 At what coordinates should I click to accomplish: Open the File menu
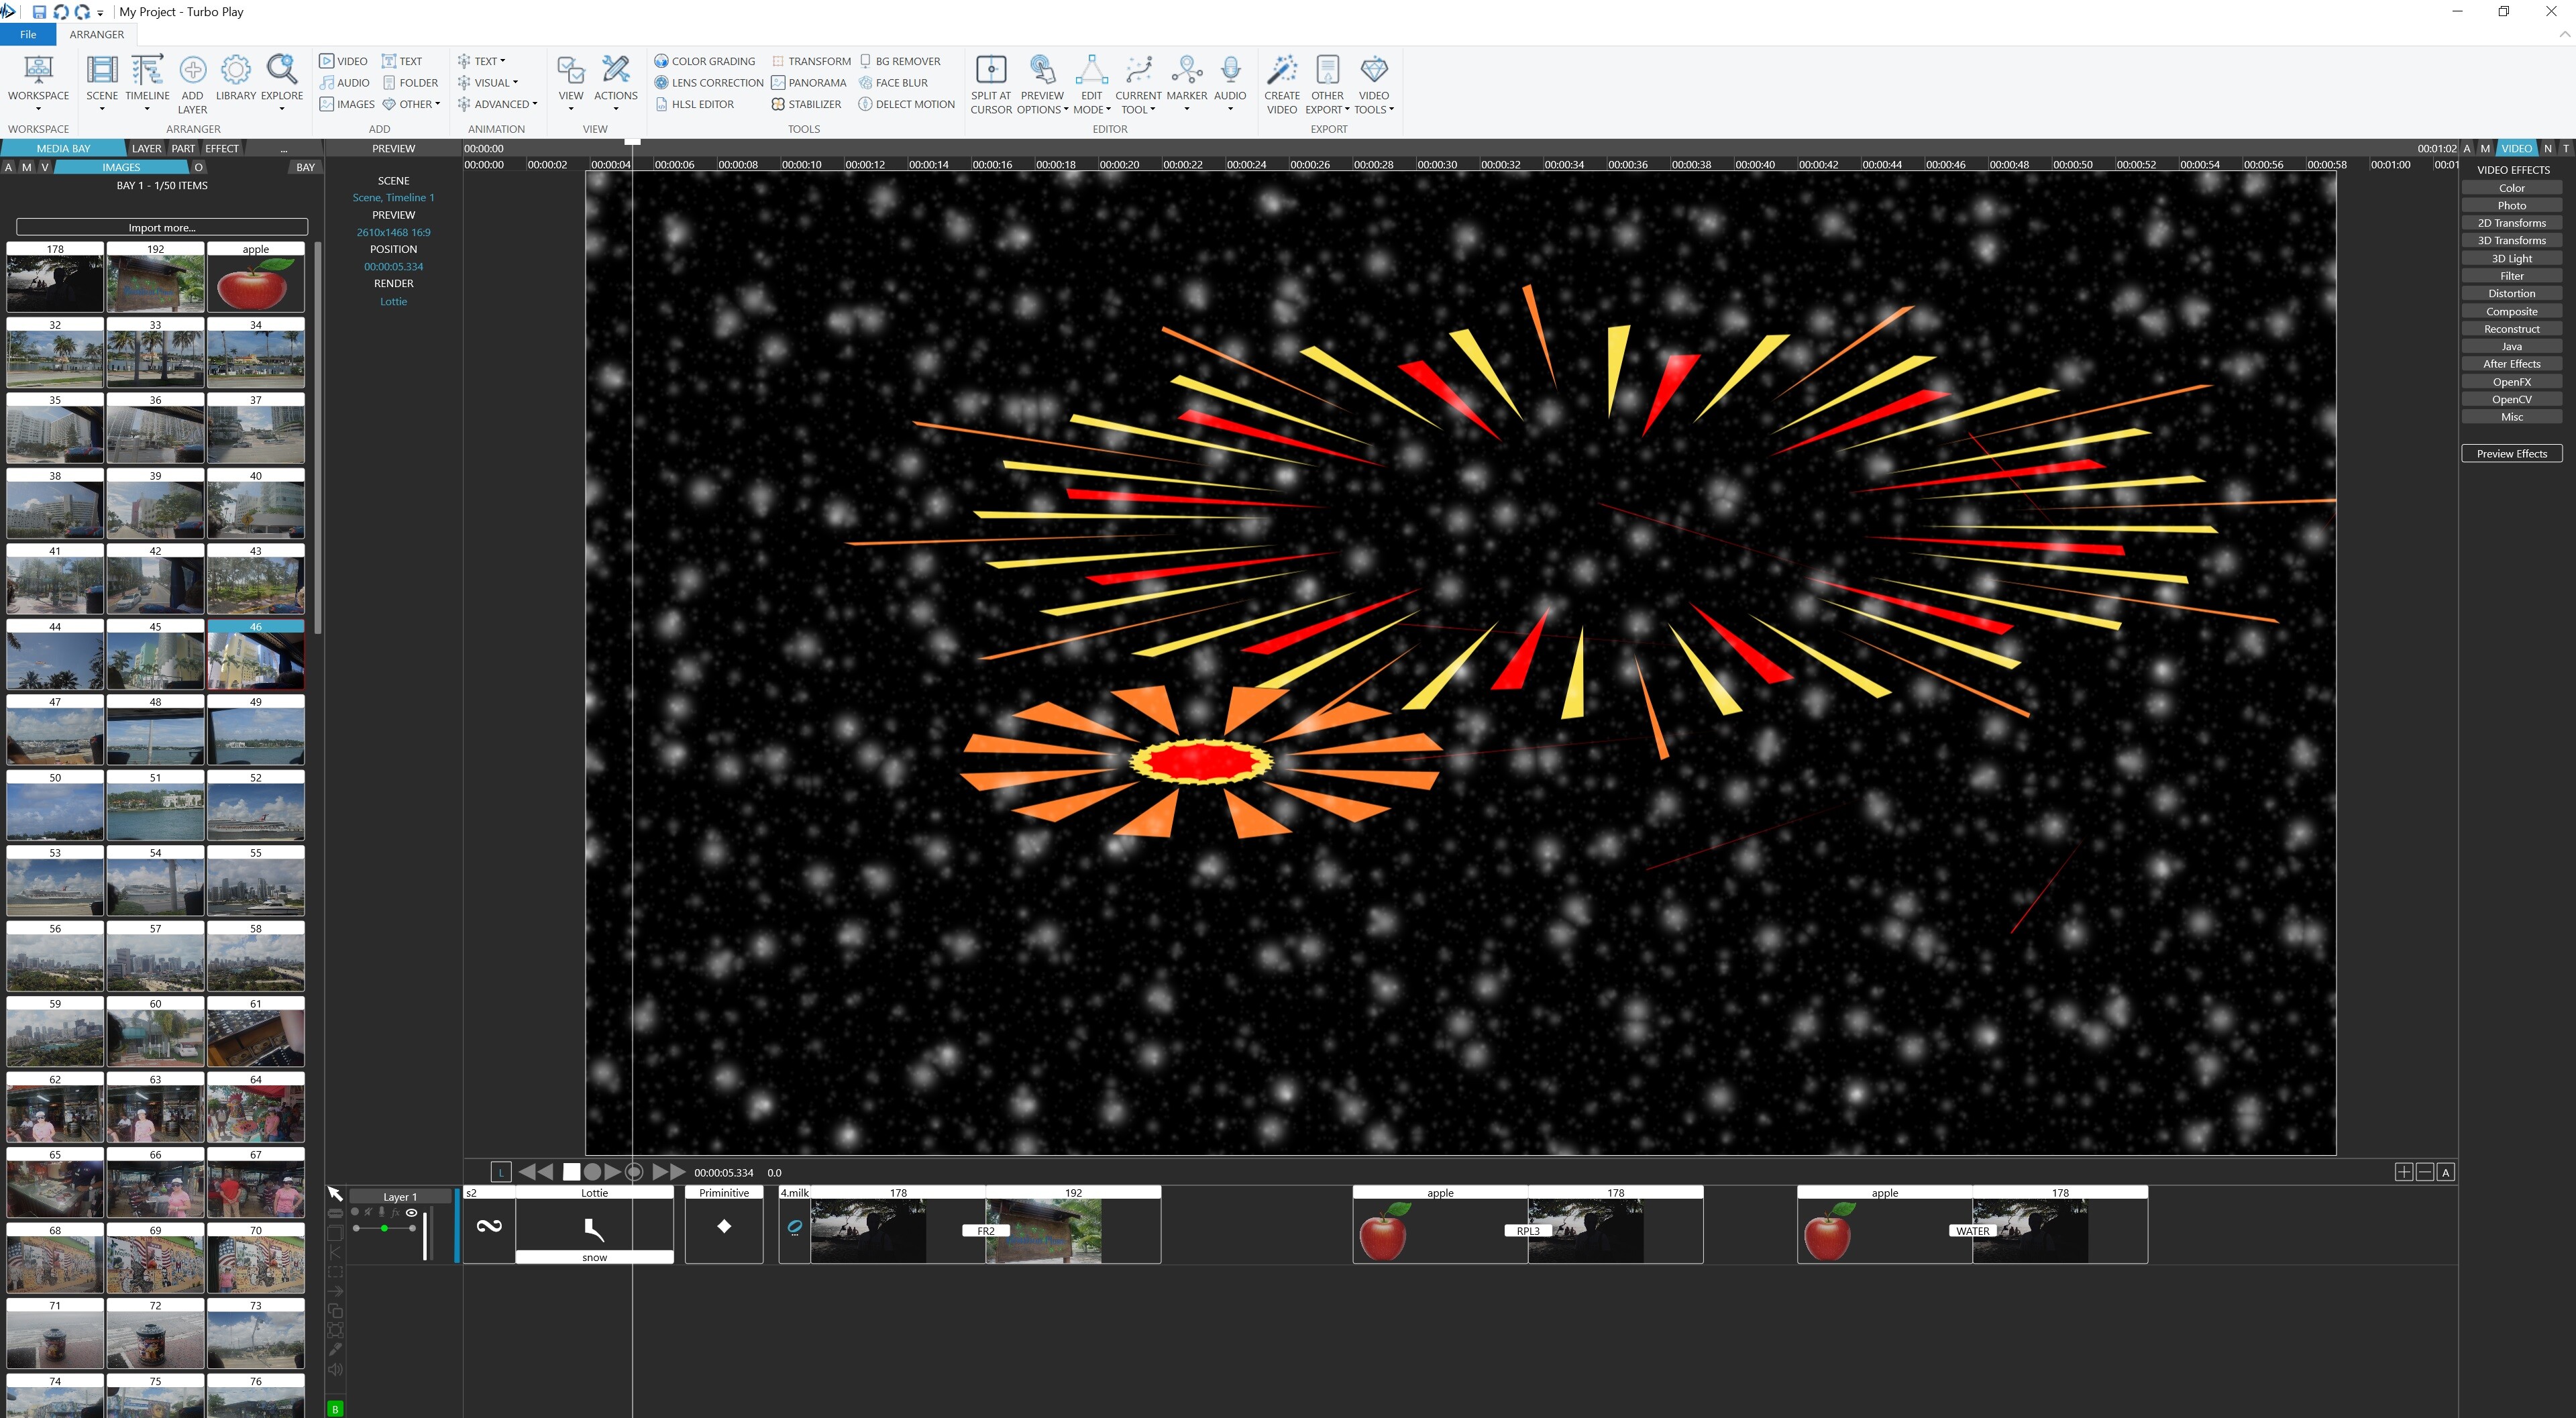pos(27,33)
